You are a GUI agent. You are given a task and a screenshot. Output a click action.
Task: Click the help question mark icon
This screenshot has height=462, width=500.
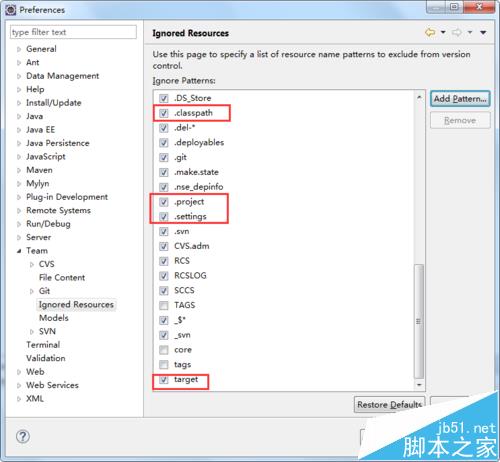[23, 436]
